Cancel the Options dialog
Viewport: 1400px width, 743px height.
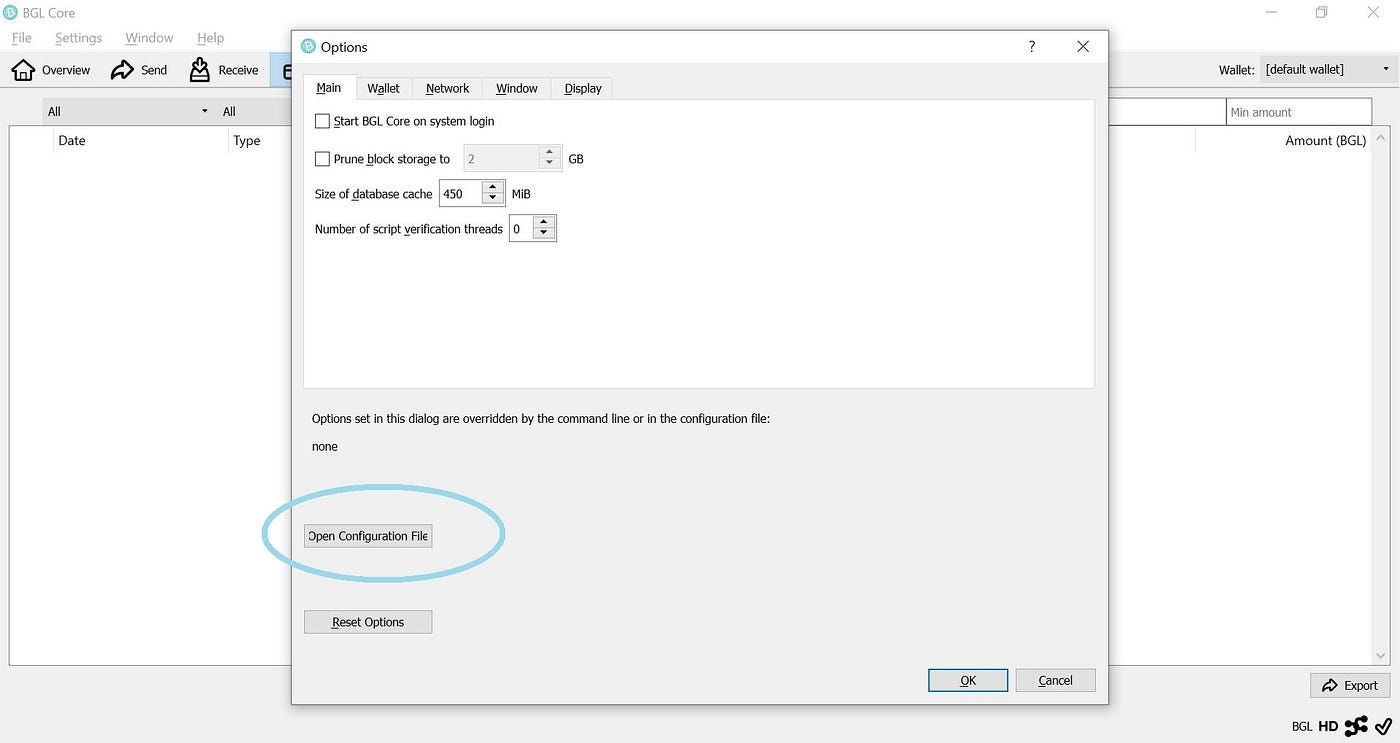tap(1055, 680)
